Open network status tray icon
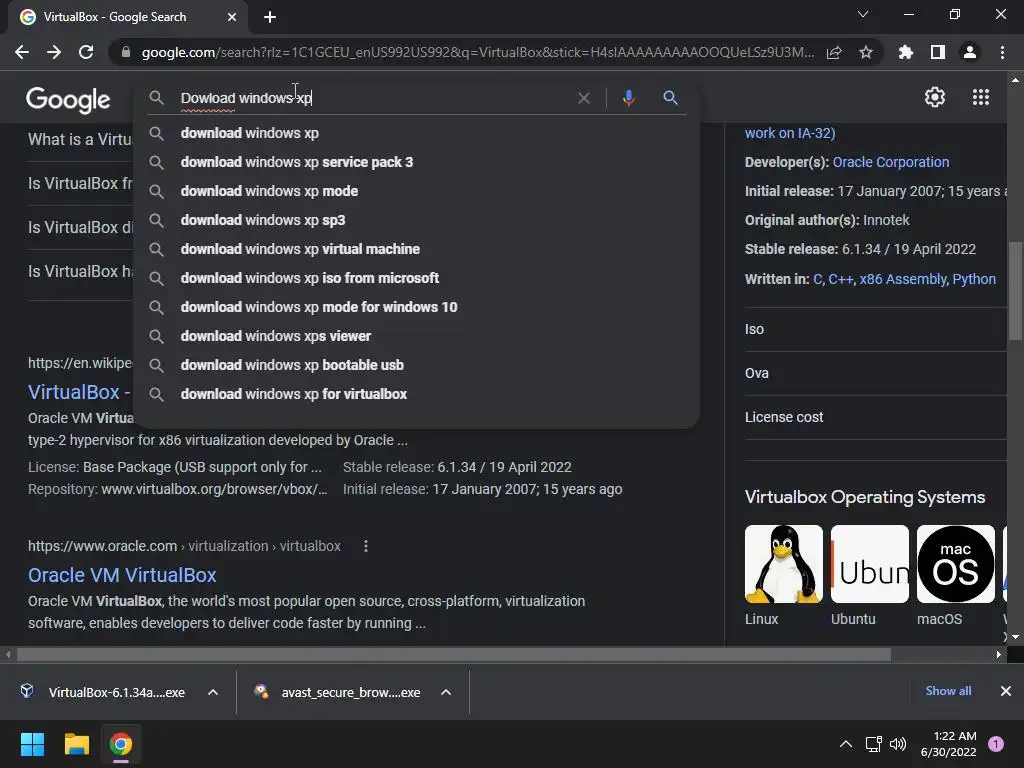The height and width of the screenshot is (768, 1024). pos(873,744)
